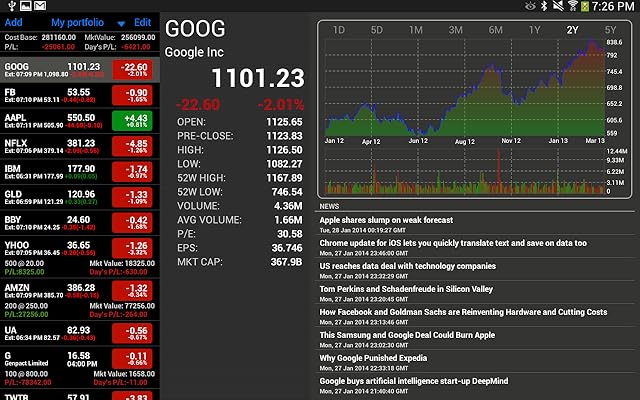Switch chart to 1M range
This screenshot has width=640, height=400.
416,30
